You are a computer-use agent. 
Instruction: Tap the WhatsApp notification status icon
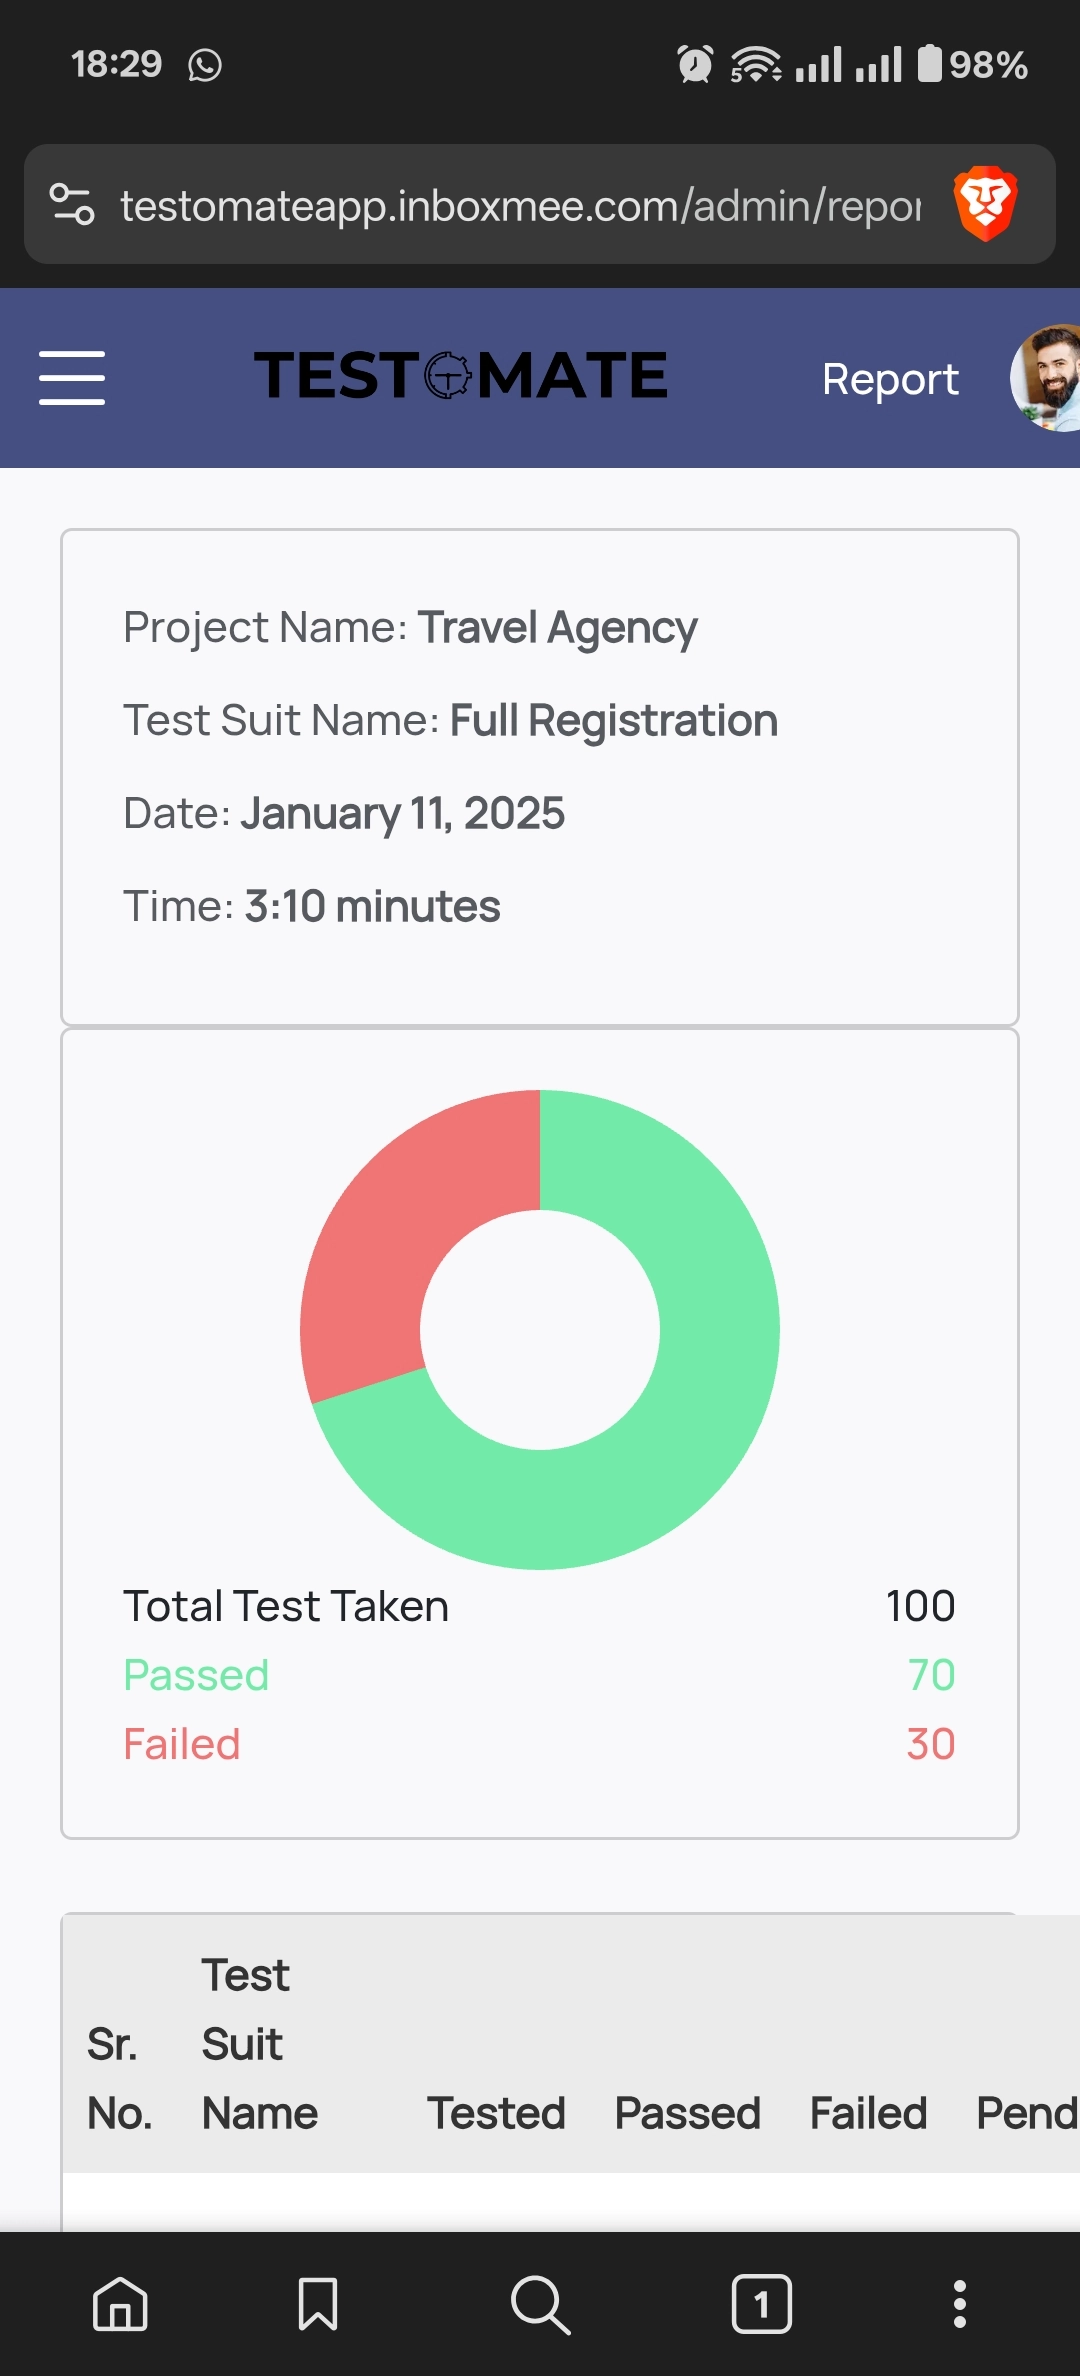[205, 65]
